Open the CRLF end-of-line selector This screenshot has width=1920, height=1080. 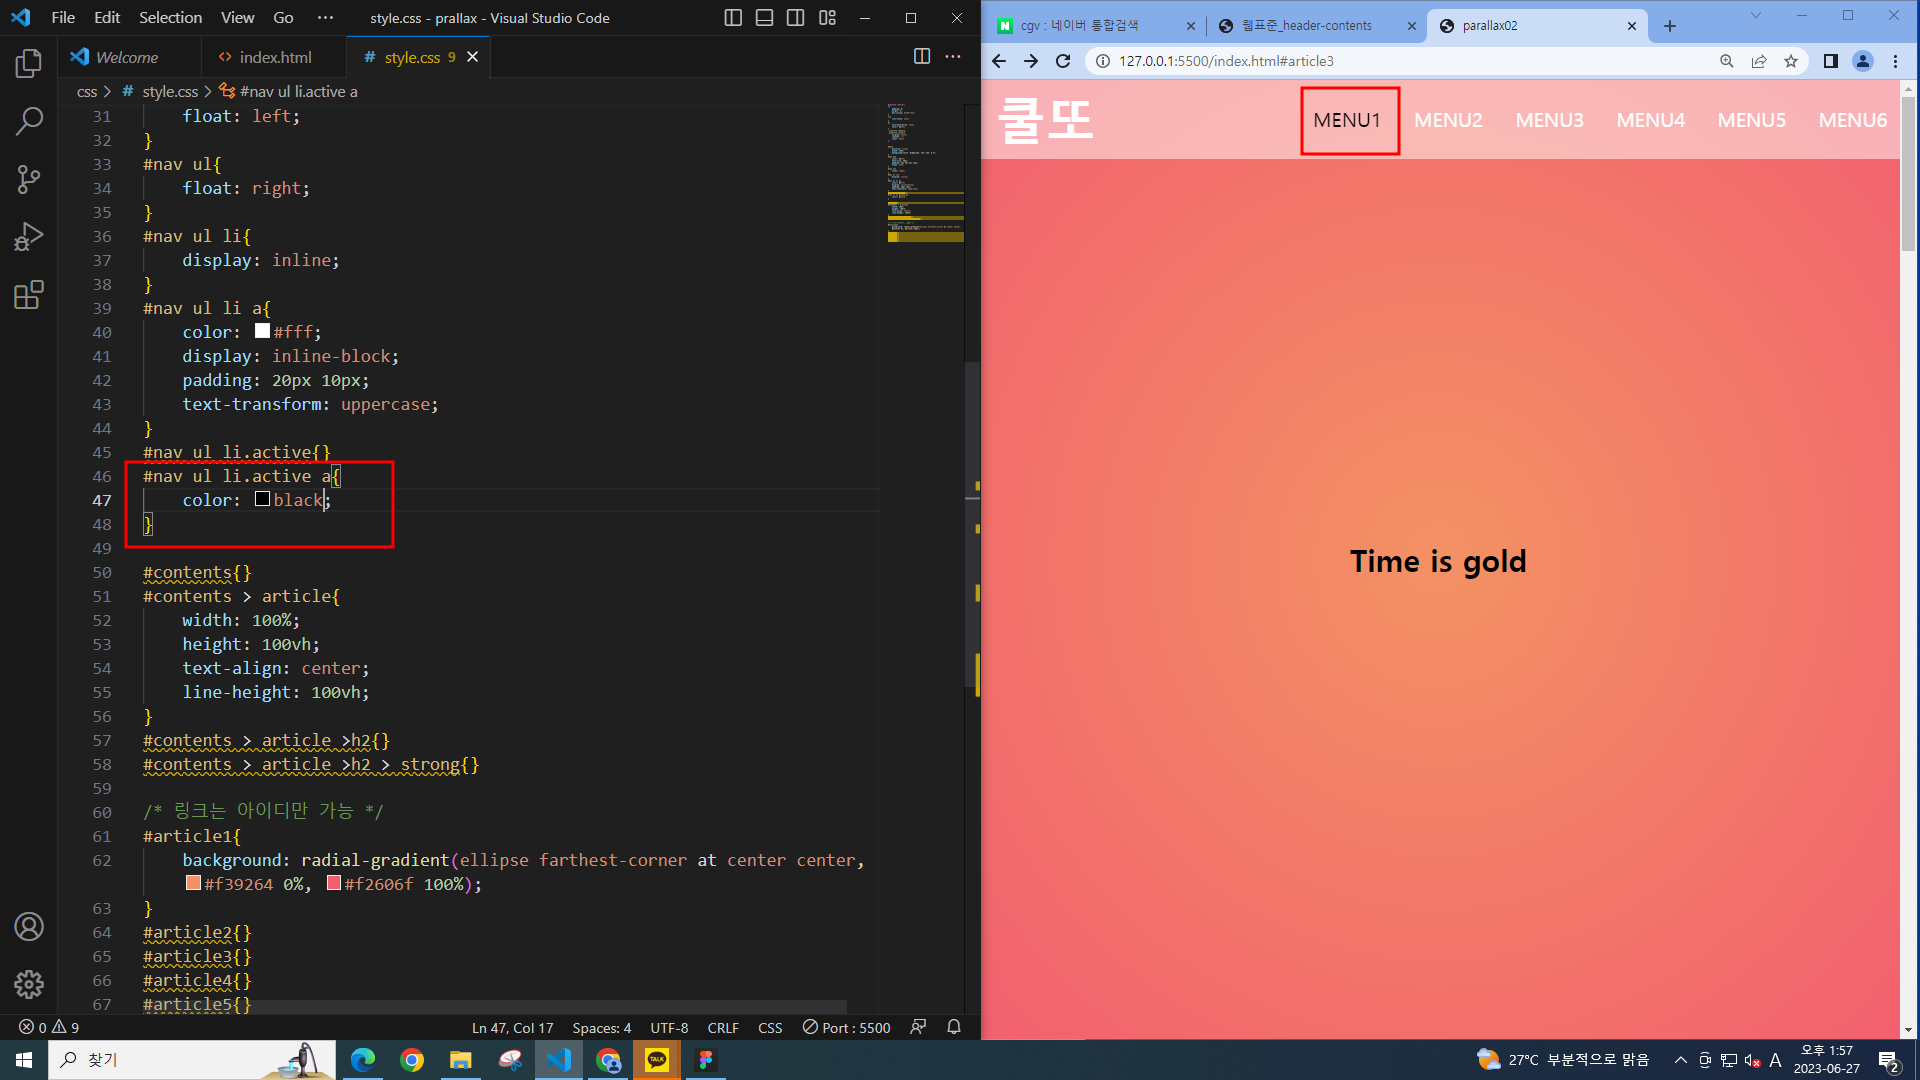(722, 1027)
